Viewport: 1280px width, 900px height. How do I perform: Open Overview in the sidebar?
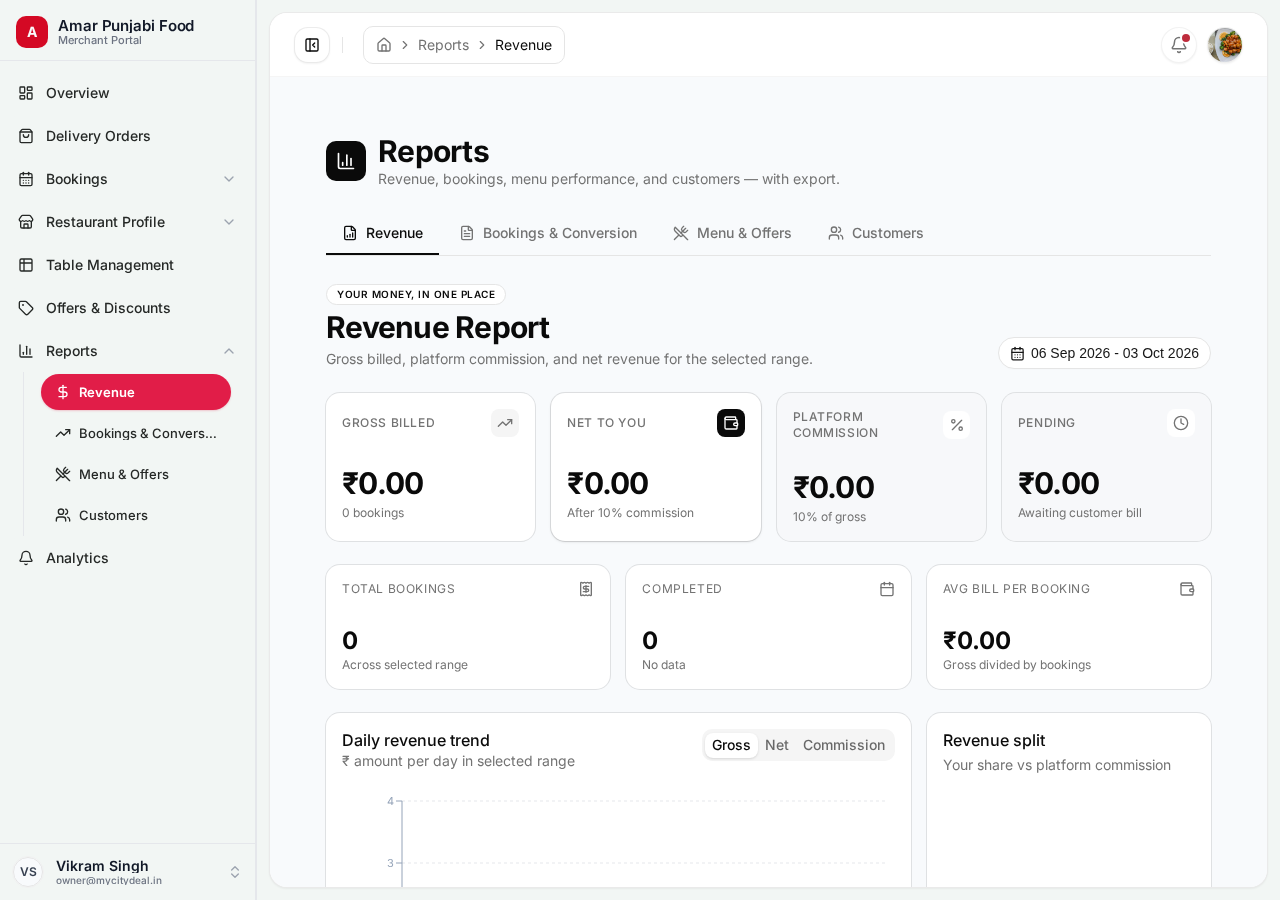[x=128, y=93]
